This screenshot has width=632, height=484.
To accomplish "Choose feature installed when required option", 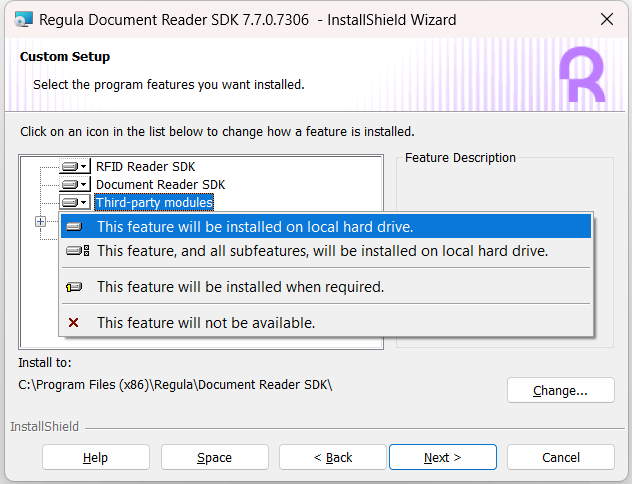I will pyautogui.click(x=326, y=287).
